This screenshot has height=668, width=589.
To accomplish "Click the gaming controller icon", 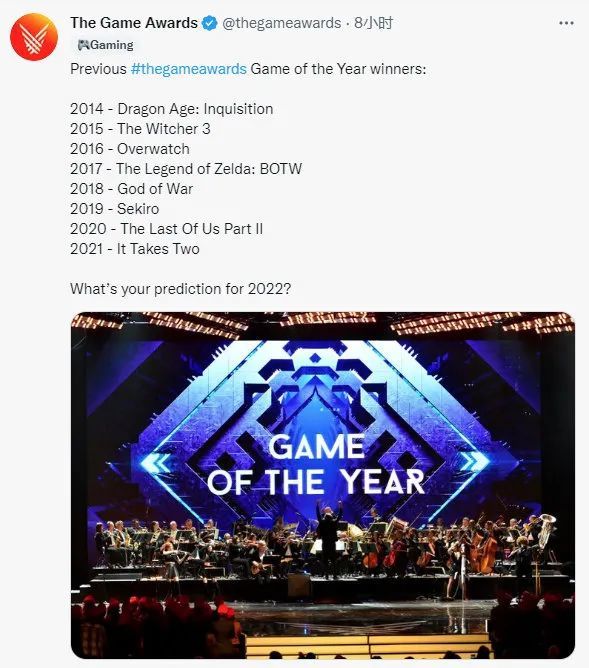I will pos(83,45).
